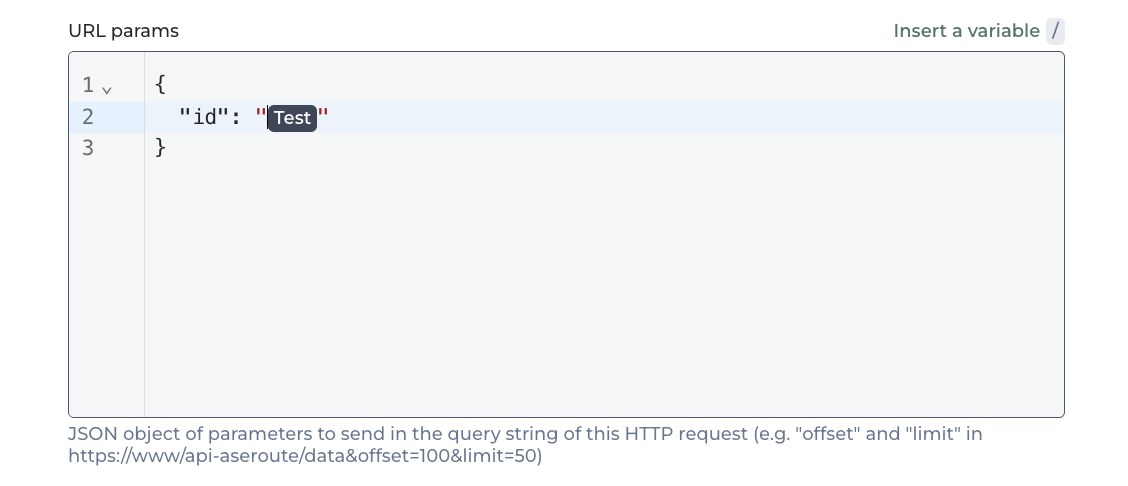The height and width of the screenshot is (486, 1128).
Task: Click the example URL in the help text
Action: [305, 456]
